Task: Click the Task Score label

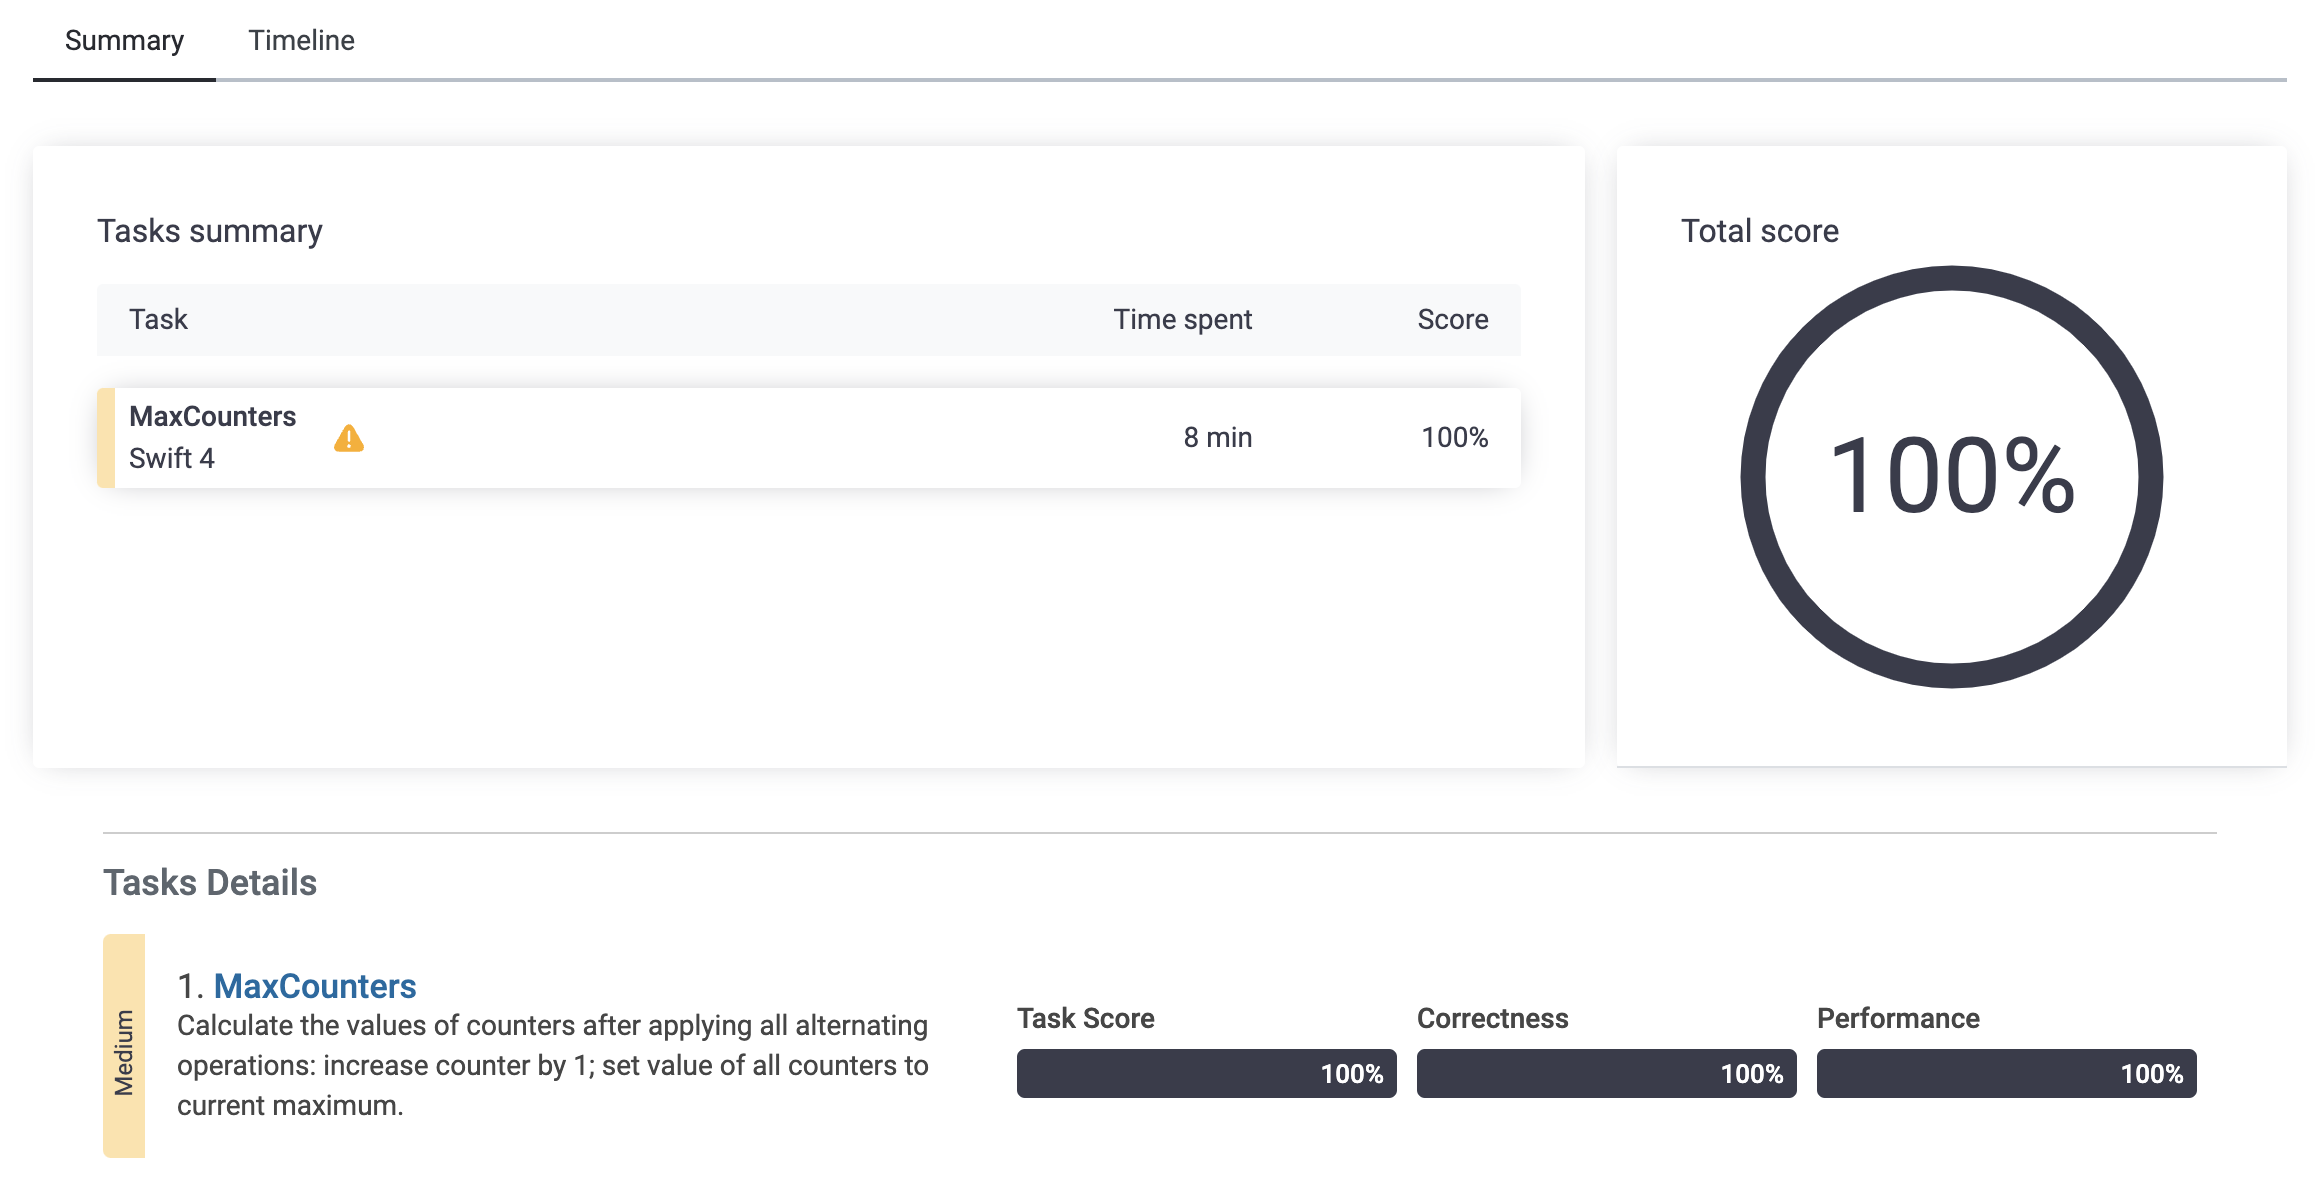Action: tap(1085, 1018)
